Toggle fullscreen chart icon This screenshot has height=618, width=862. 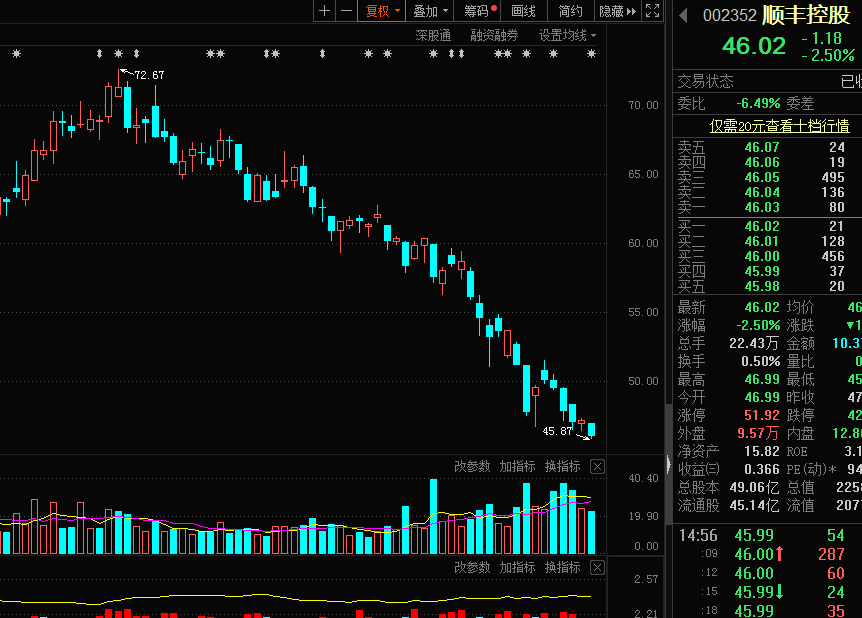click(x=653, y=10)
